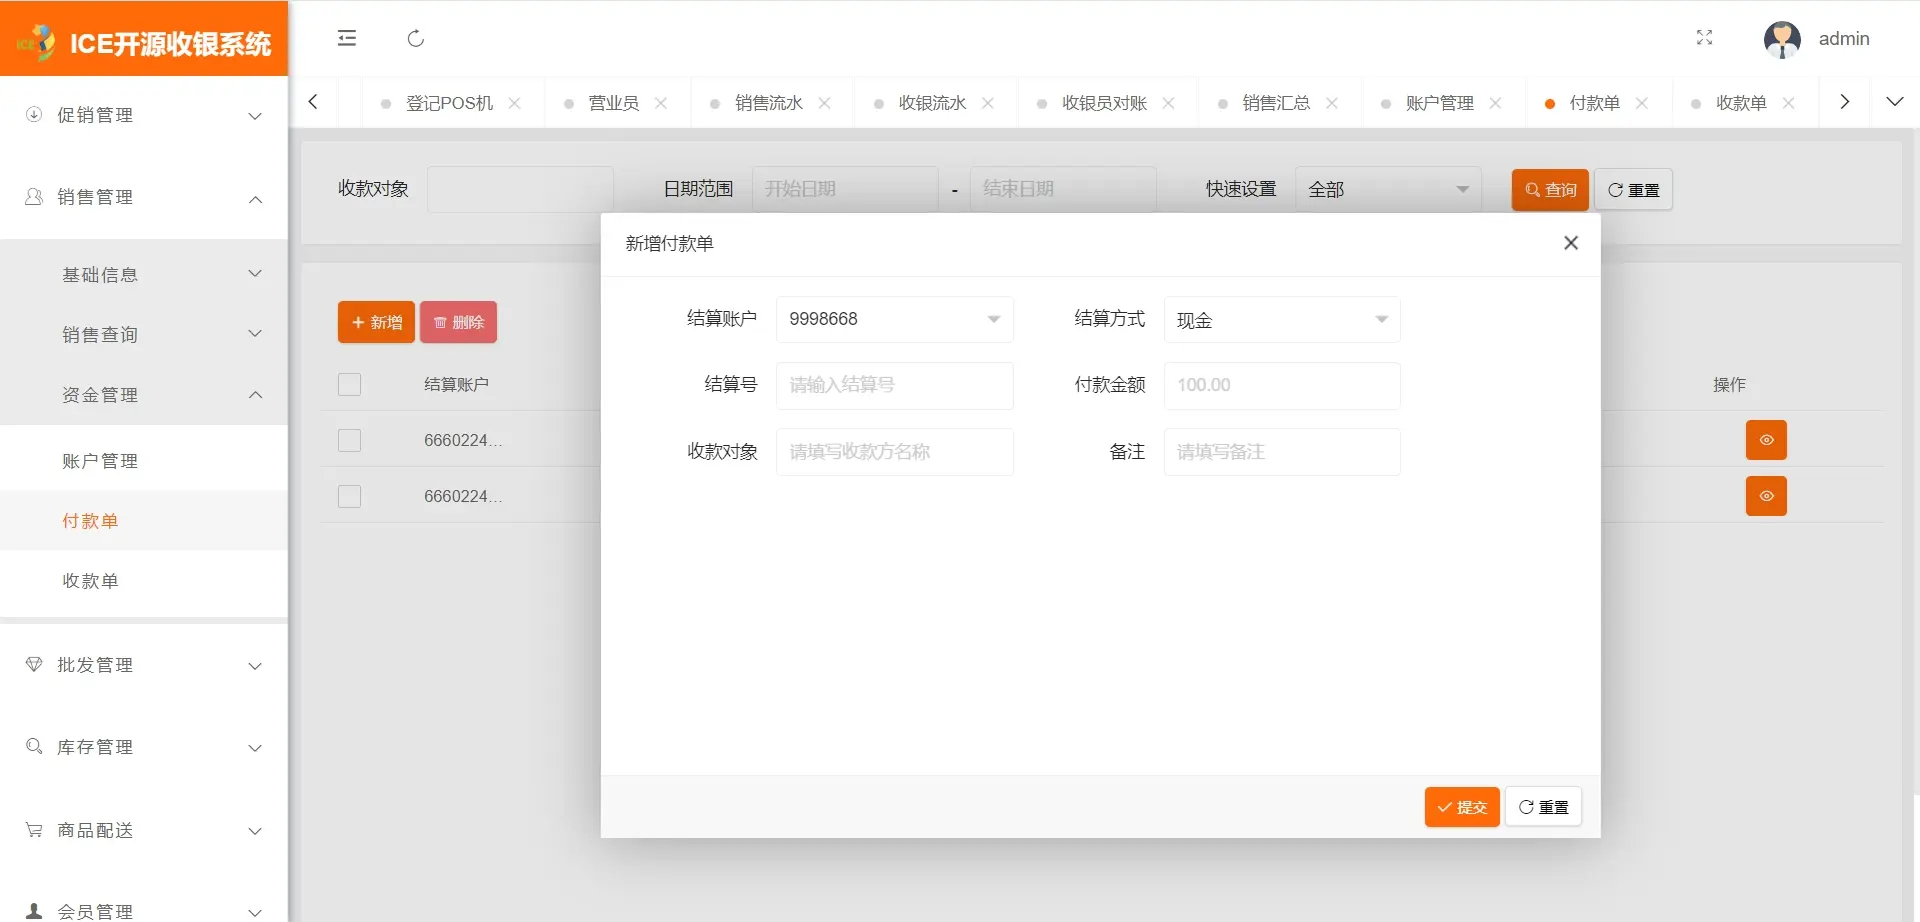Switch to the 登记POS机 tab

[449, 103]
